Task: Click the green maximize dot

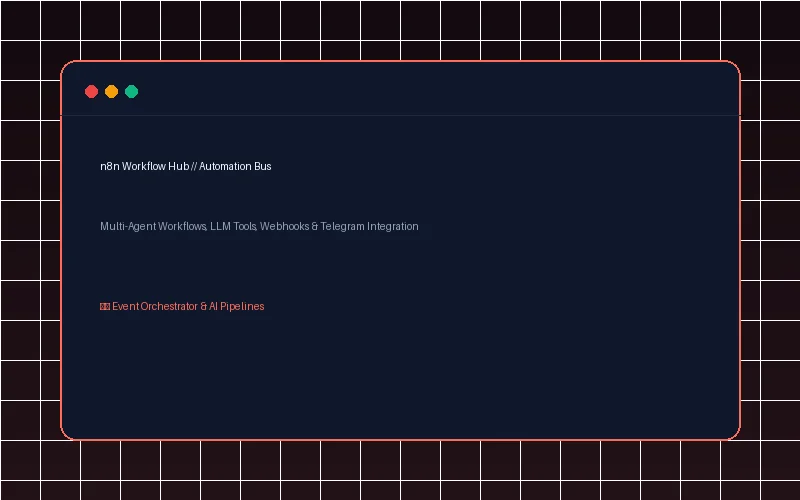Action: tap(132, 91)
